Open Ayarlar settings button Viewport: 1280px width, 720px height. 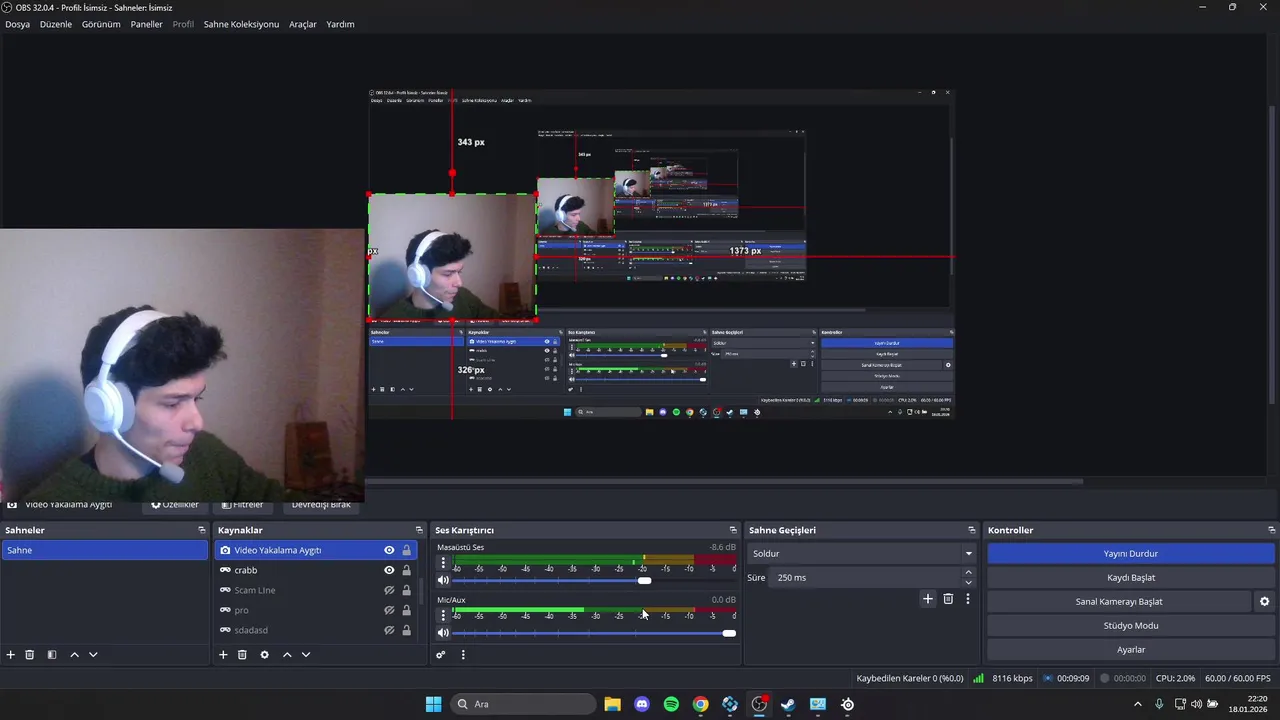click(x=1131, y=650)
